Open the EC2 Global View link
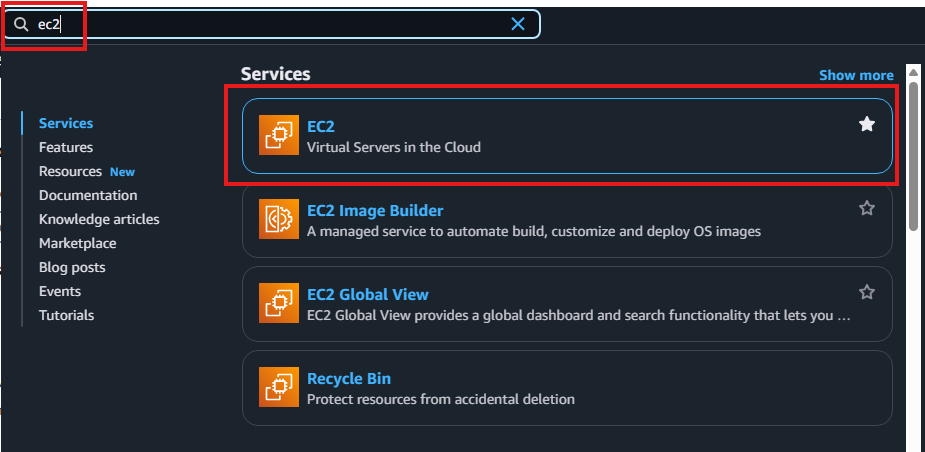Screen dimensions: 925x452 point(368,294)
